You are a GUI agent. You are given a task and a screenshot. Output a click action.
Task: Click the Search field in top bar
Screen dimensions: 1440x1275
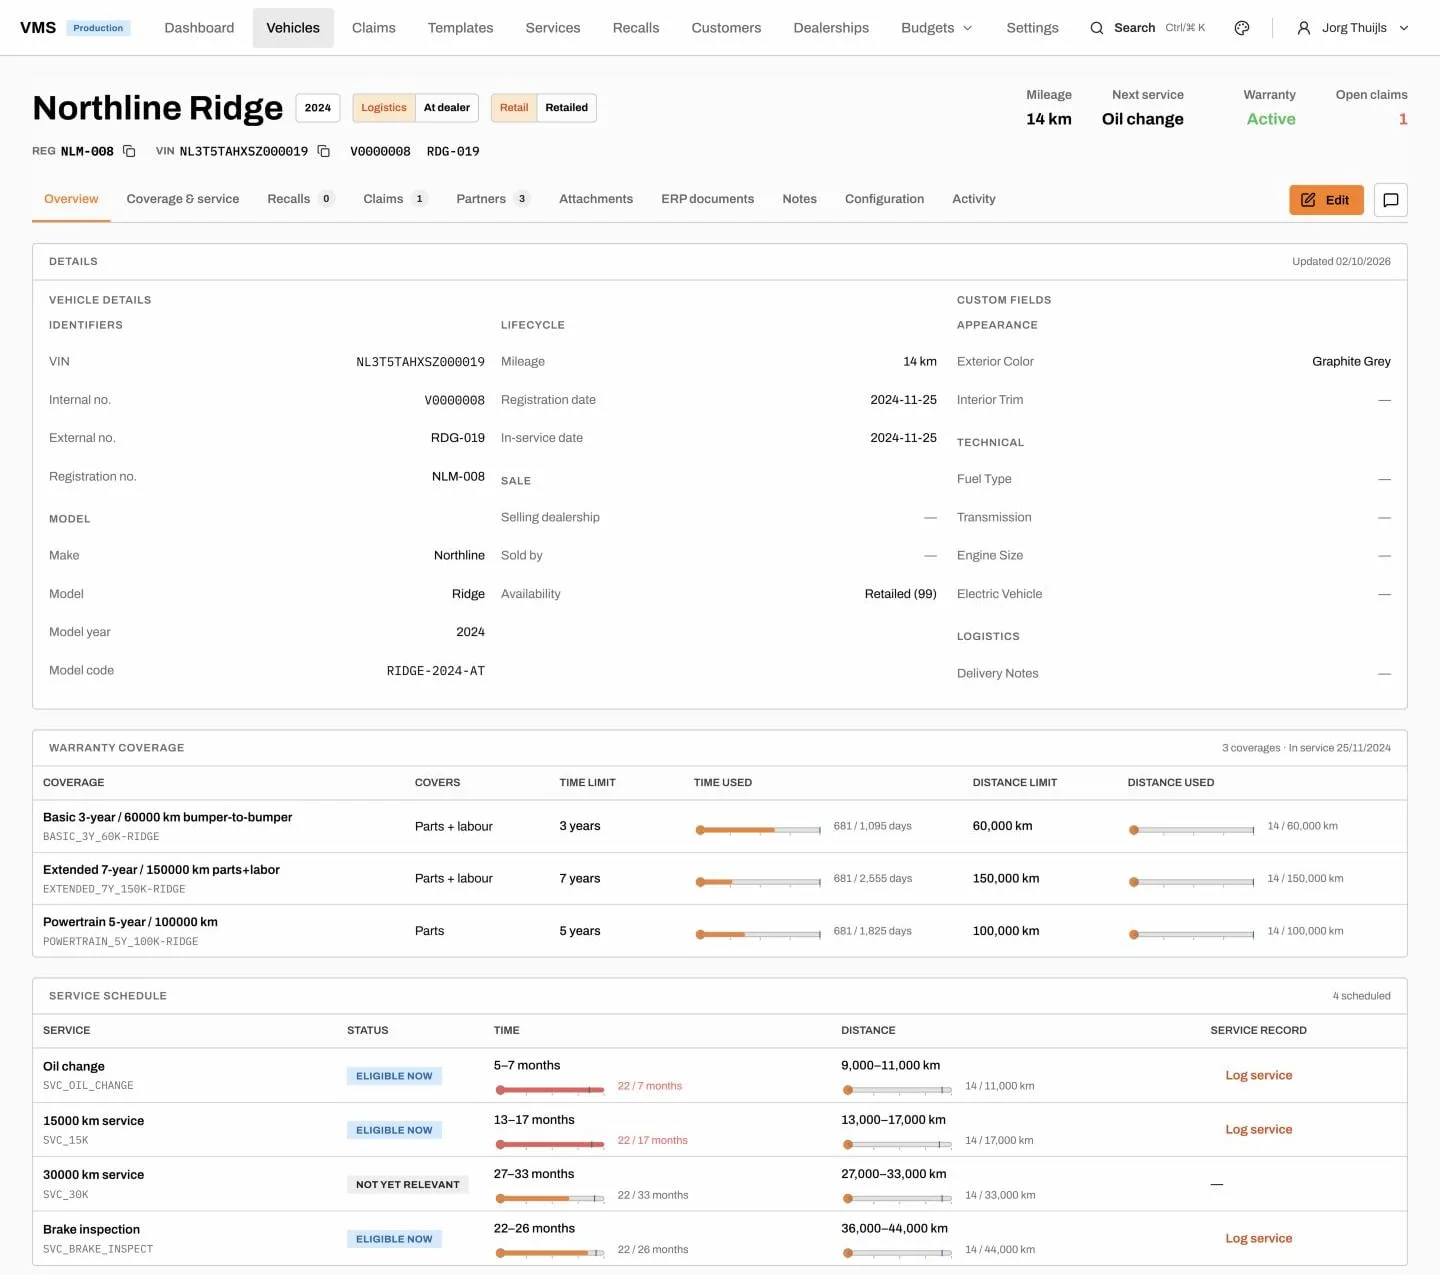click(x=1147, y=28)
